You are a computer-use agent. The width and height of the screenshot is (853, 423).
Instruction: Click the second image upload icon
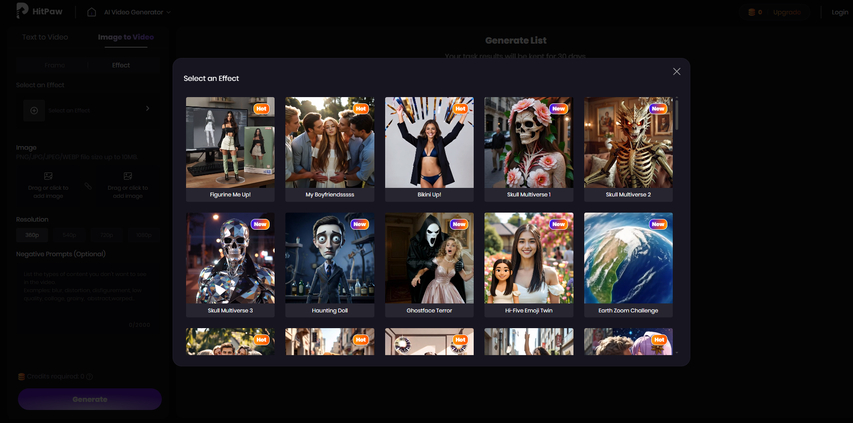tap(127, 176)
